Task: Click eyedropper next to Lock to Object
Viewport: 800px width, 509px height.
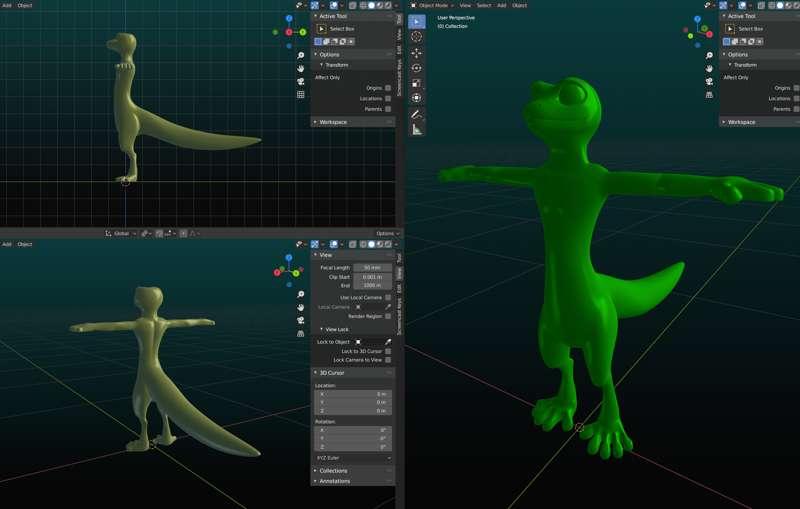Action: coord(388,342)
